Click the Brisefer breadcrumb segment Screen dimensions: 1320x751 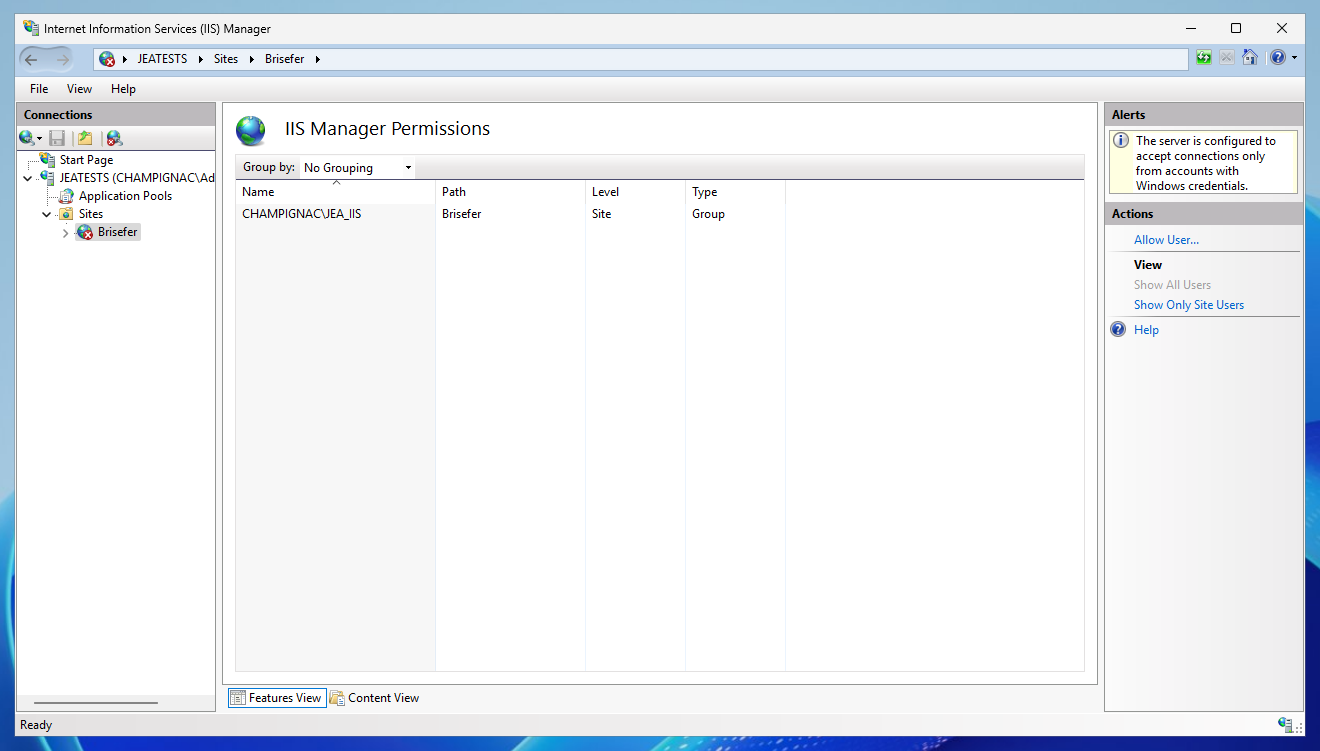tap(285, 59)
